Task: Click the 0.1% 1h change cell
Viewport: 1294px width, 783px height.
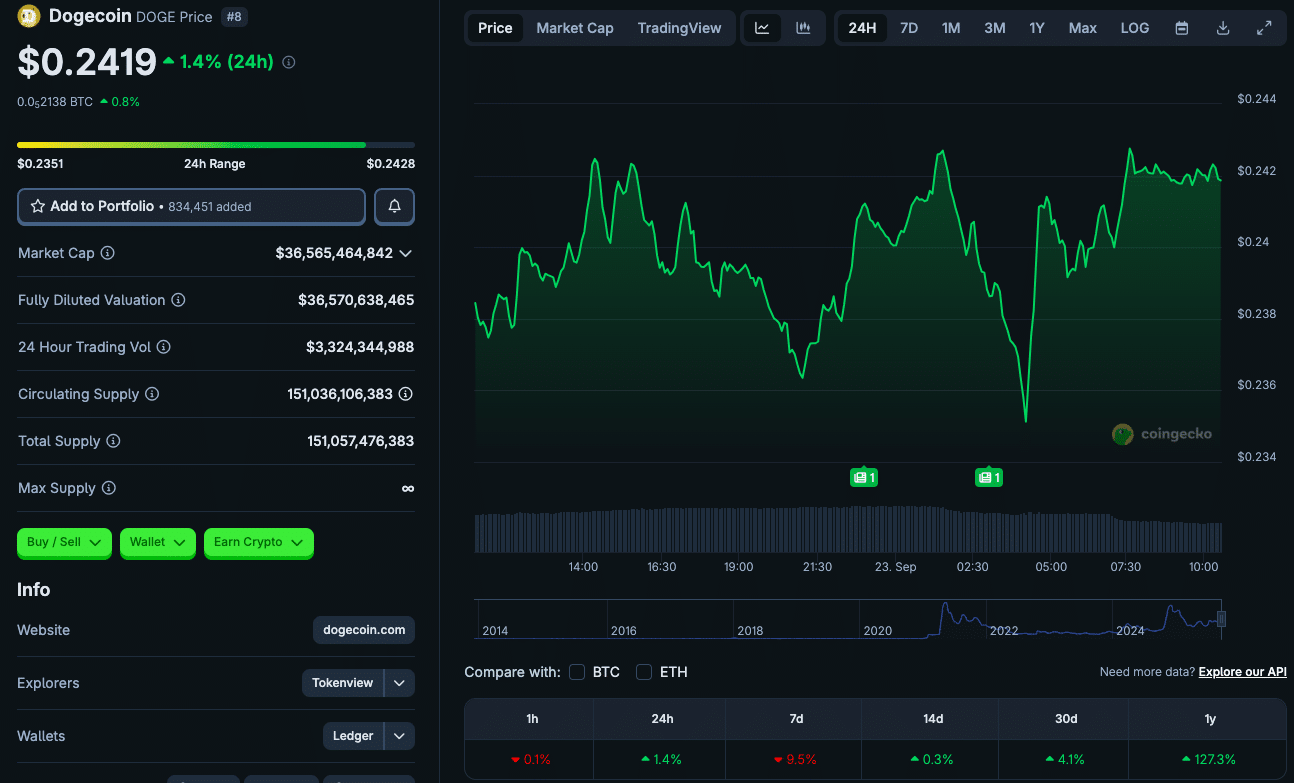Action: pos(529,759)
